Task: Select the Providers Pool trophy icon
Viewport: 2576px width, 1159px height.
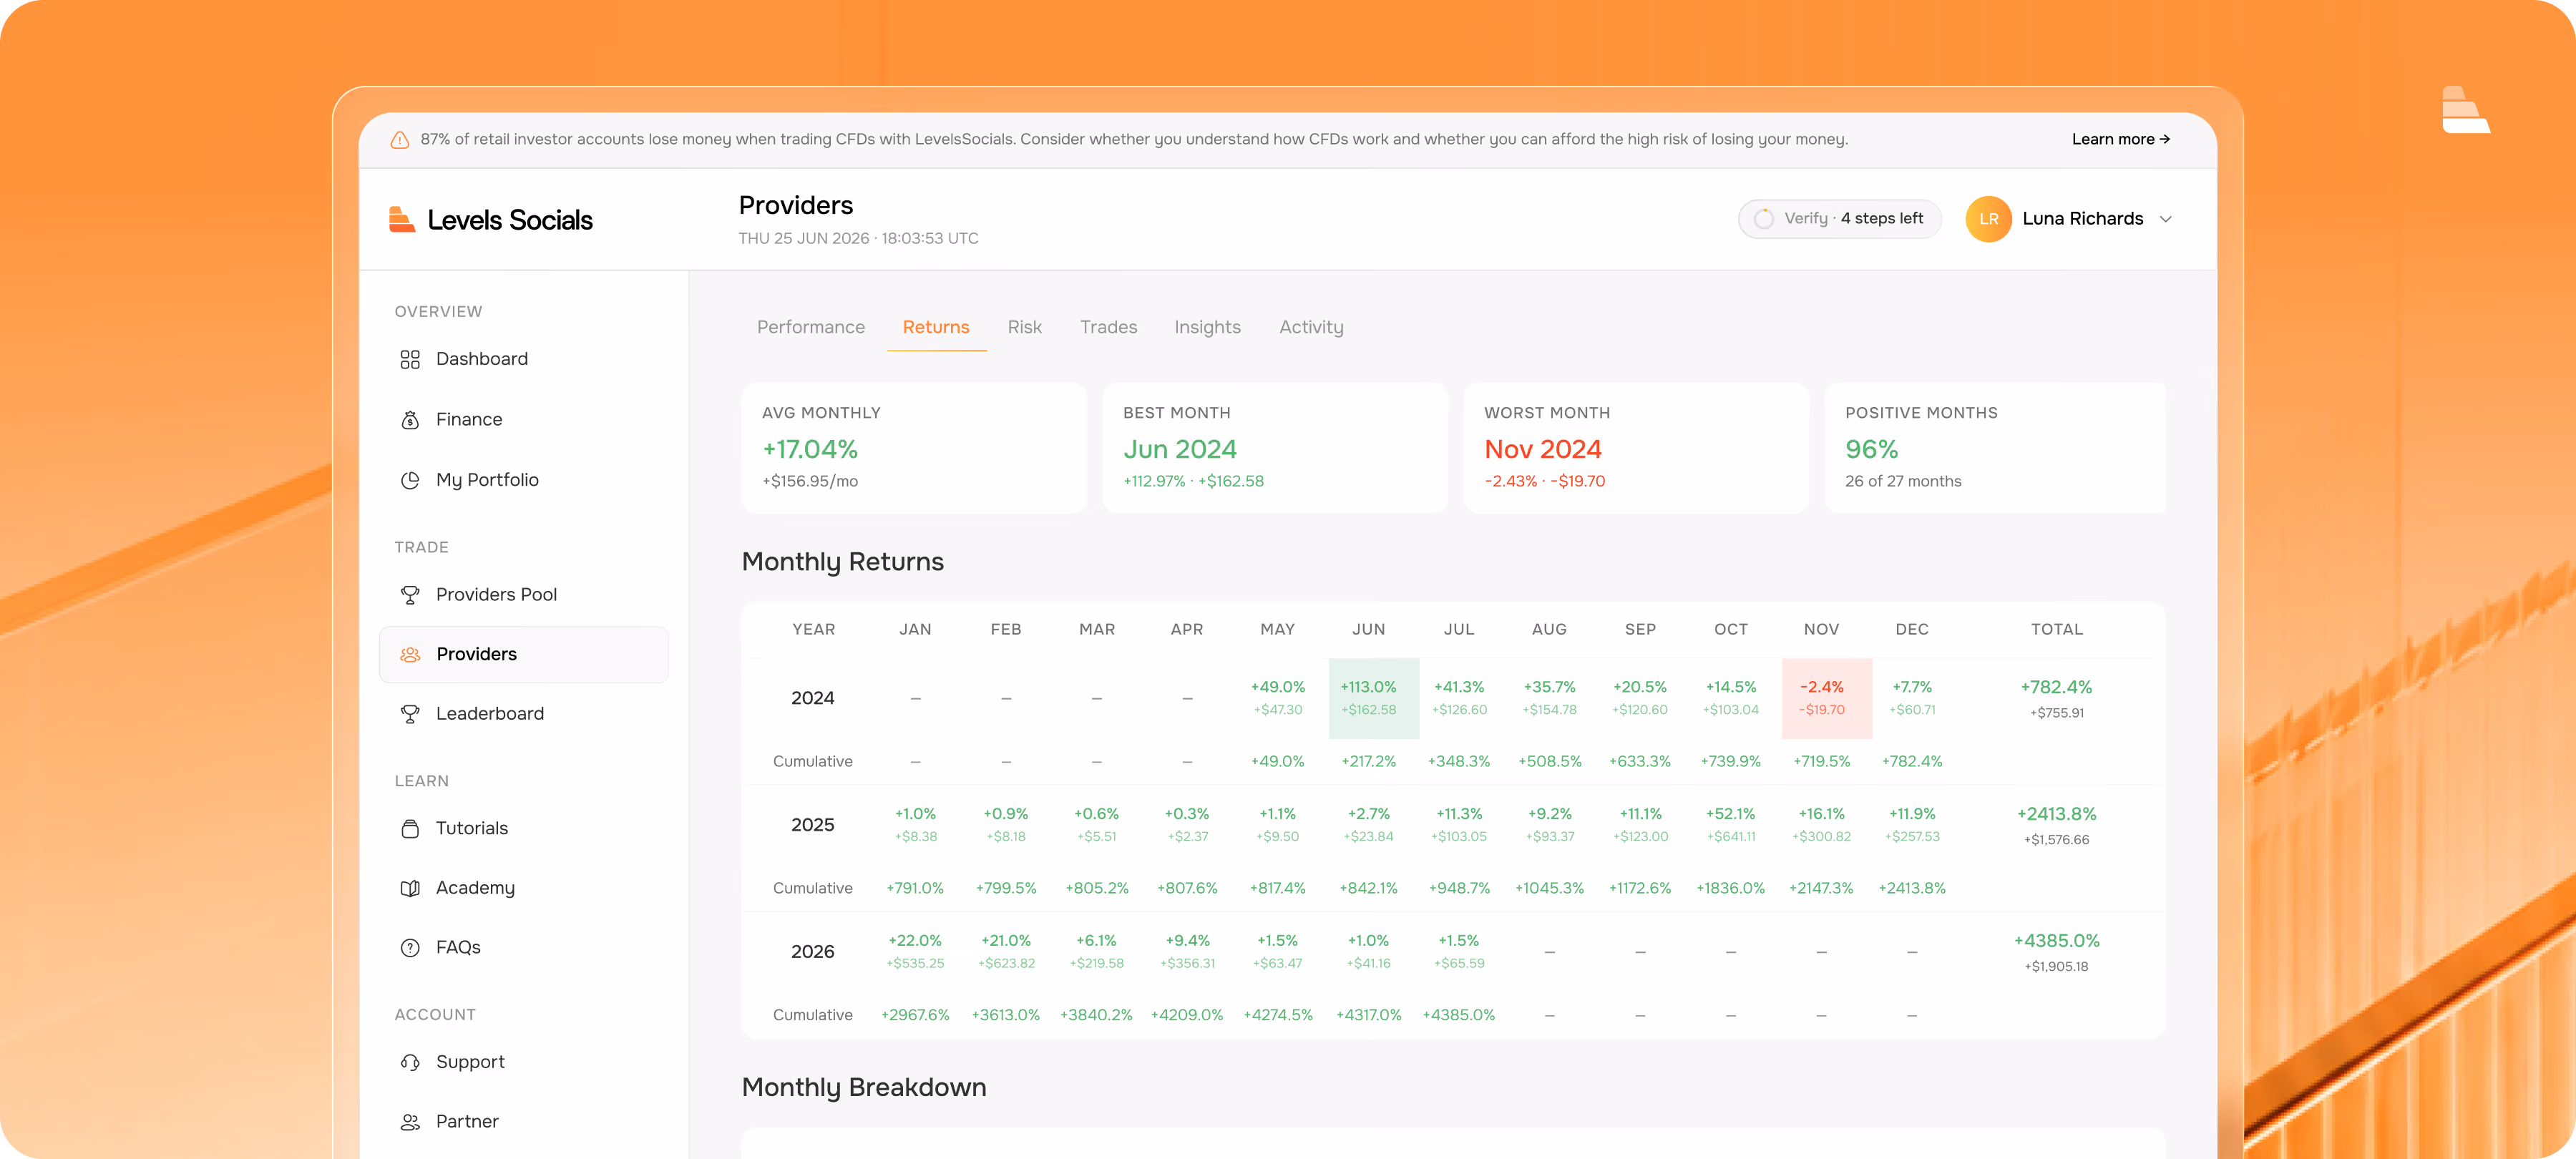Action: click(x=410, y=595)
